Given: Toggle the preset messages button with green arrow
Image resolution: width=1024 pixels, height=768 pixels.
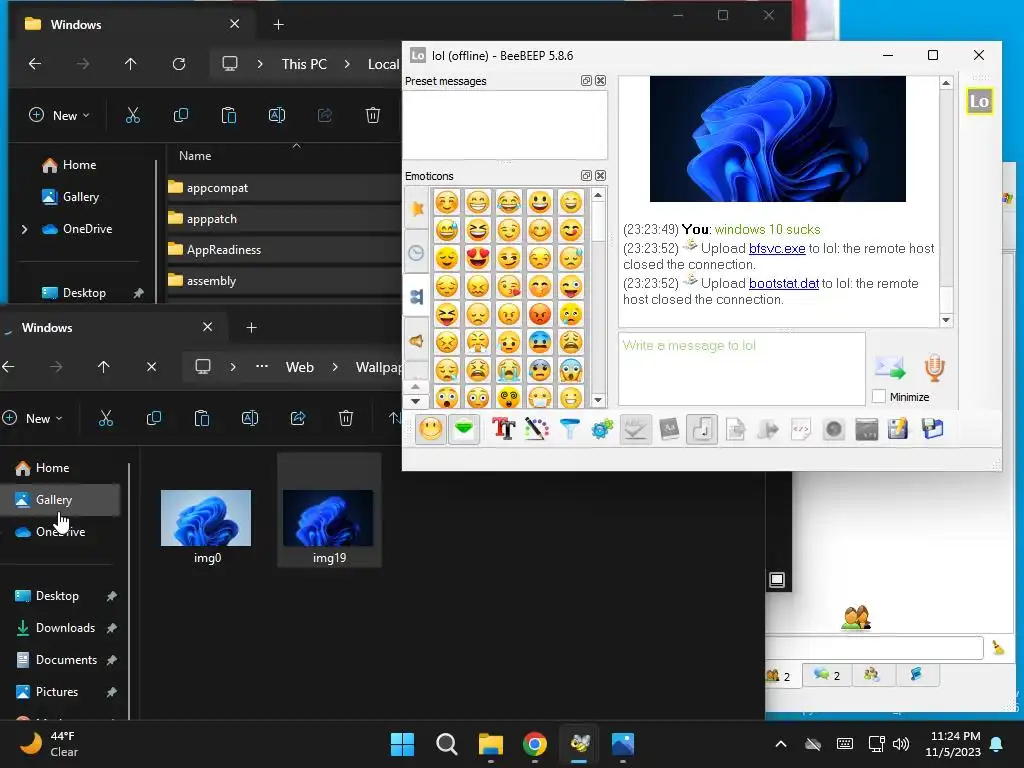Looking at the screenshot, I should (464, 429).
